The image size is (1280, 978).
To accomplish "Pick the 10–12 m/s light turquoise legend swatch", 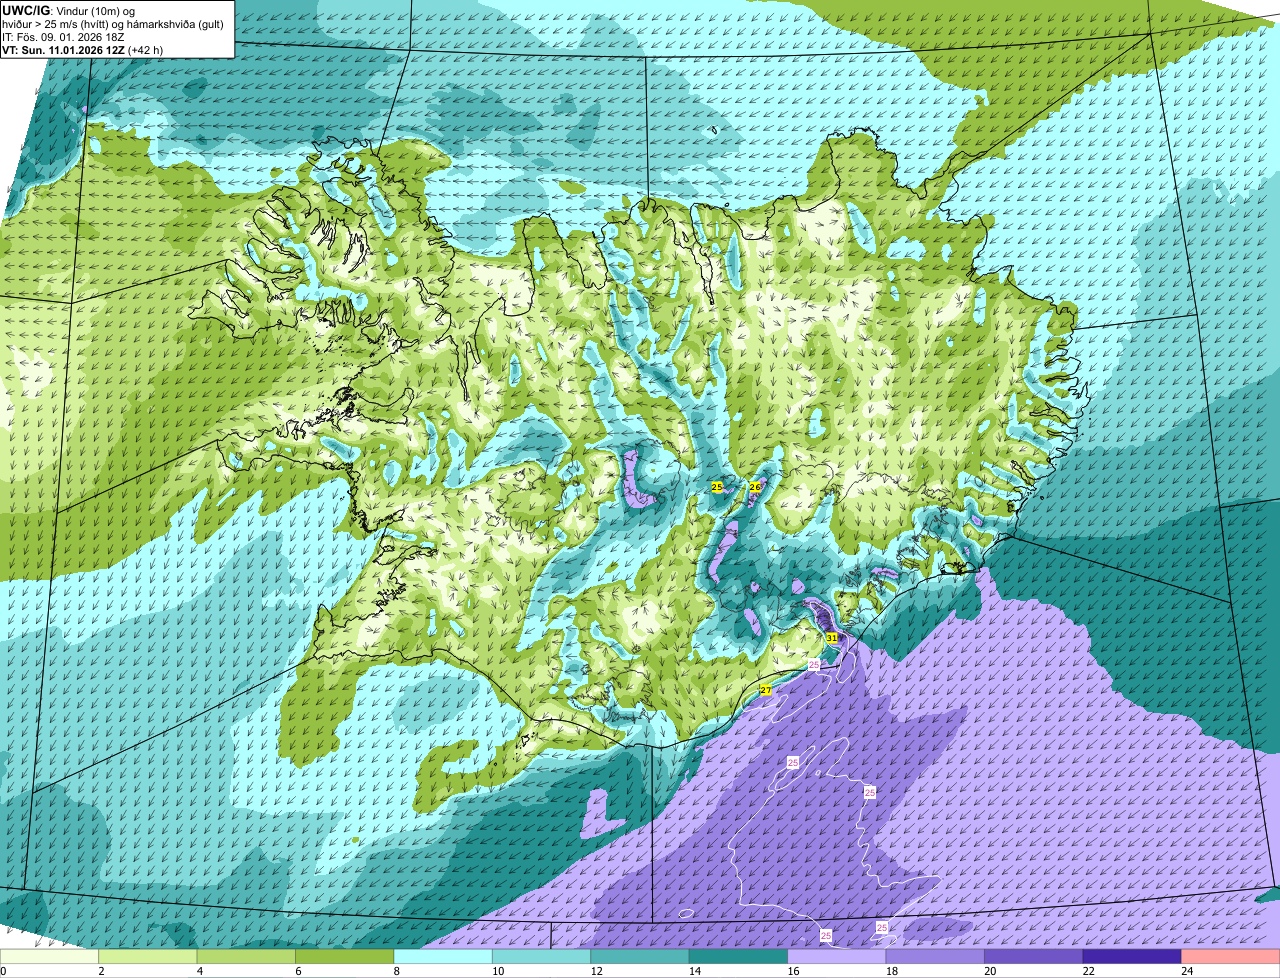I will (x=542, y=956).
